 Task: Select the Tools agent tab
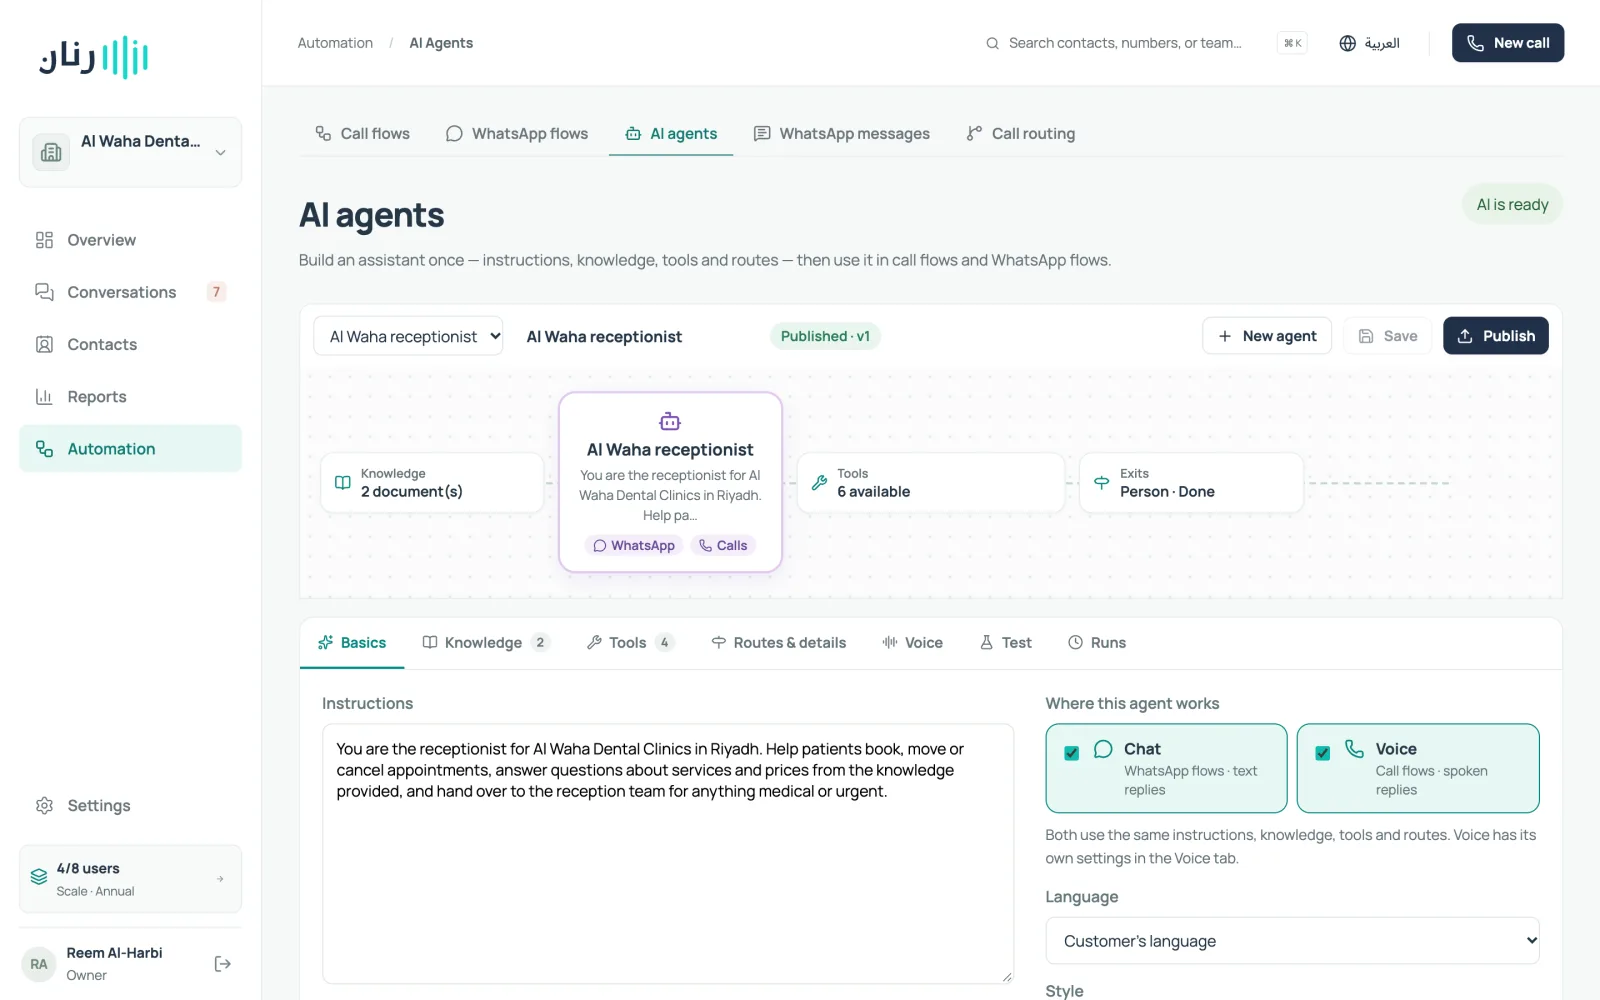click(x=630, y=642)
